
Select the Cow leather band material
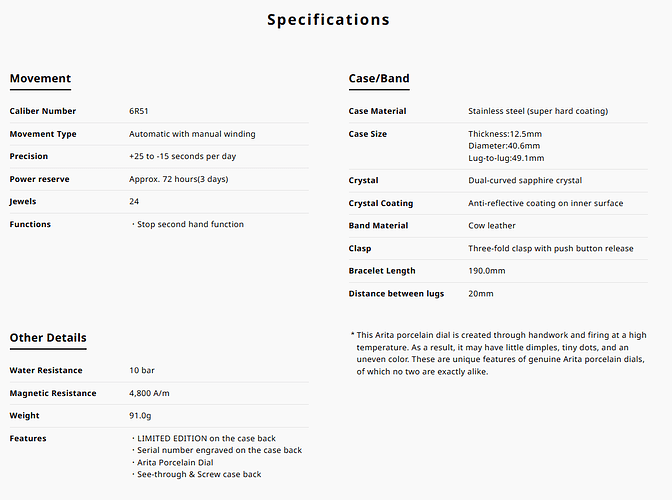tap(492, 226)
